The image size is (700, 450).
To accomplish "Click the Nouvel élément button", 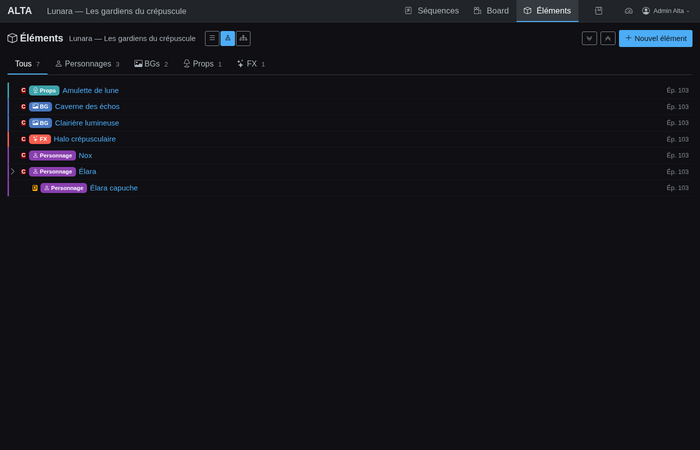I will (655, 38).
